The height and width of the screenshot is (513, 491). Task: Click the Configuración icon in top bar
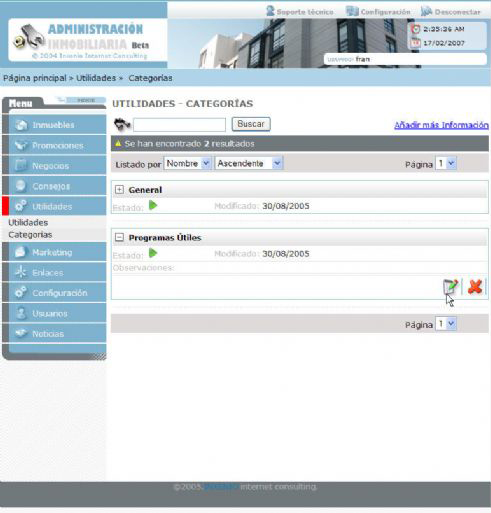pyautogui.click(x=352, y=11)
